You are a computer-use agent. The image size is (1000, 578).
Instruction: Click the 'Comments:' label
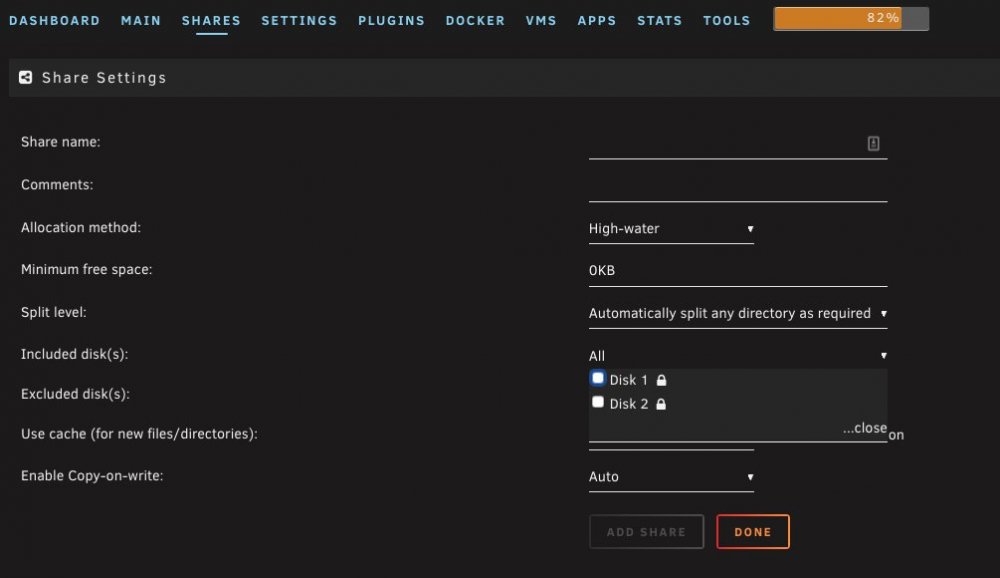[x=57, y=185]
